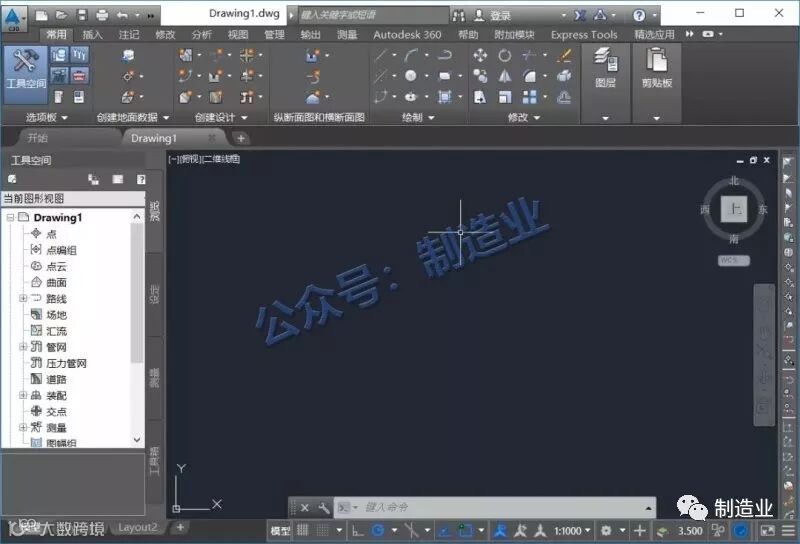This screenshot has width=800, height=544.
Task: Click the Copy tool icon in 修改
Action: click(480, 76)
